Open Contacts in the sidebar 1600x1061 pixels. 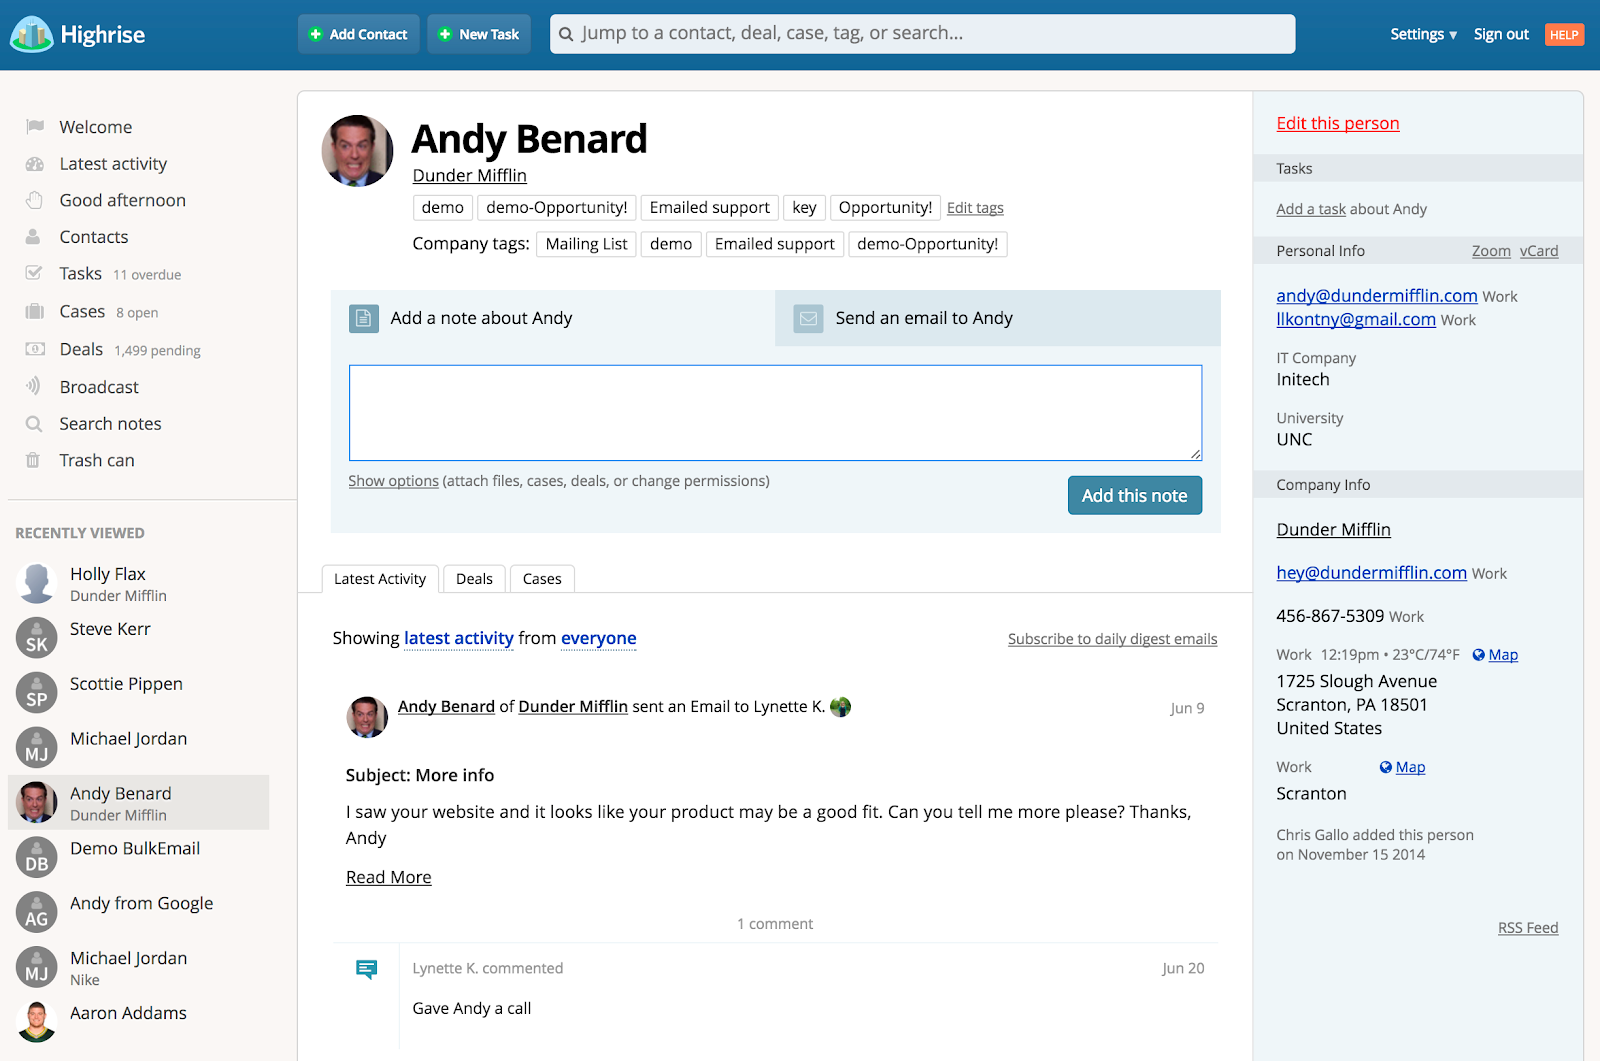tap(94, 237)
